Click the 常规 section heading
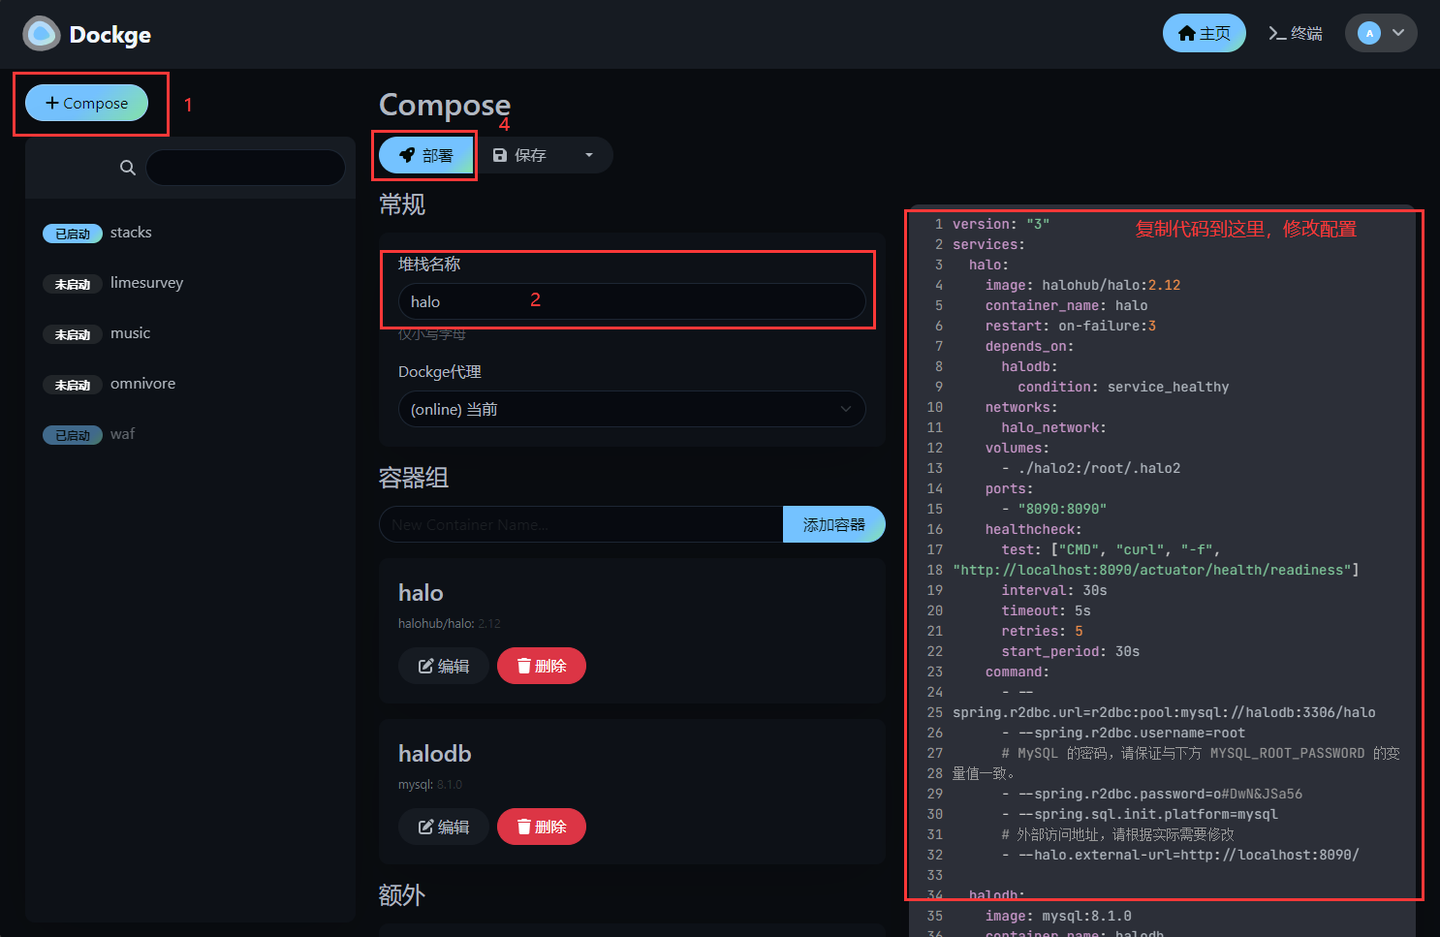 pos(402,204)
